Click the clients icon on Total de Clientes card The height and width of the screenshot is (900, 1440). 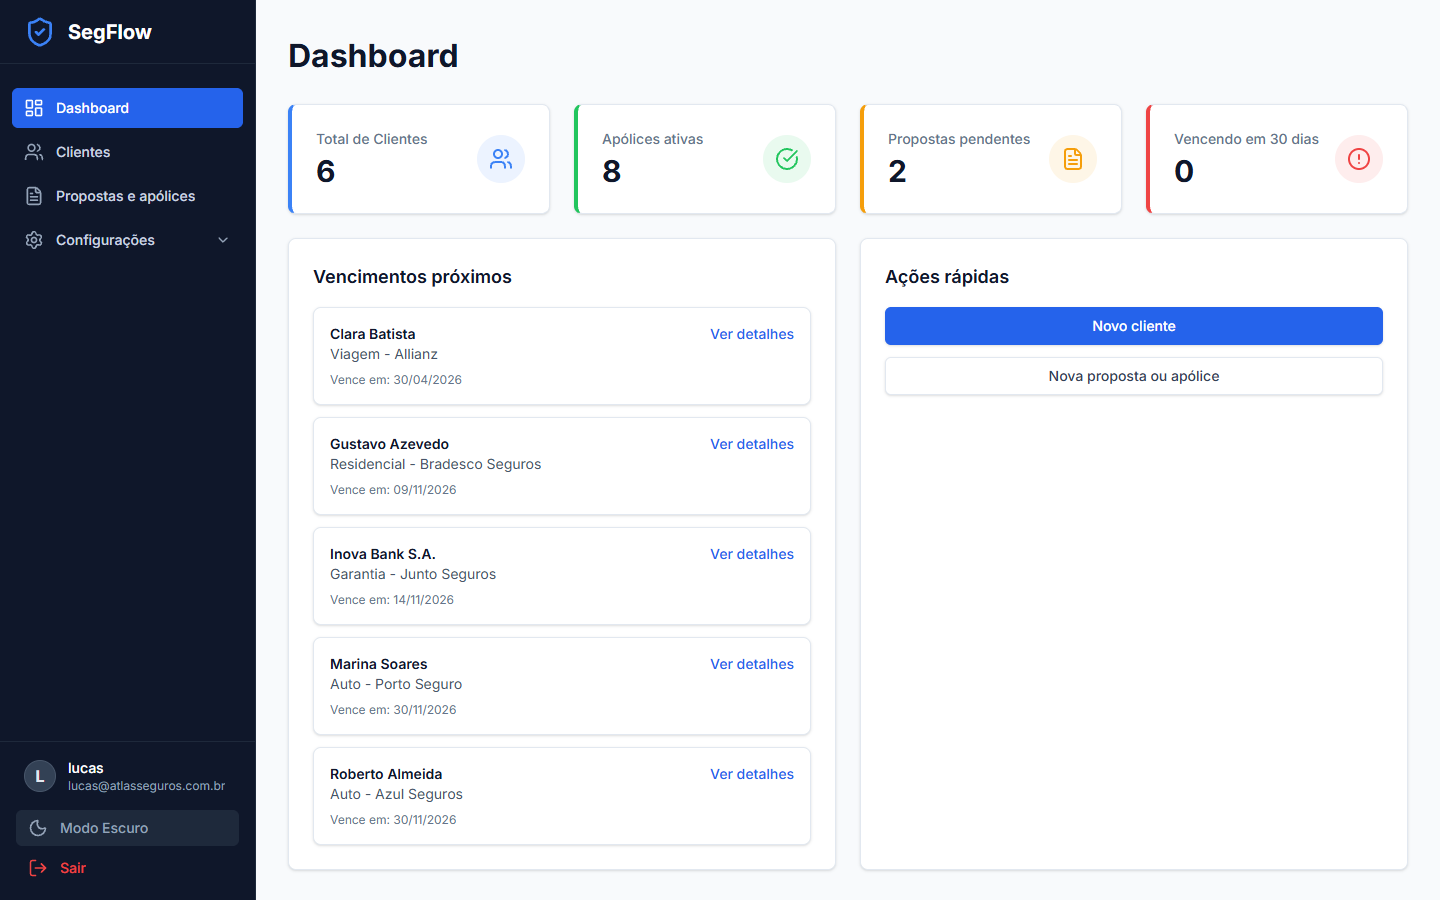click(501, 159)
